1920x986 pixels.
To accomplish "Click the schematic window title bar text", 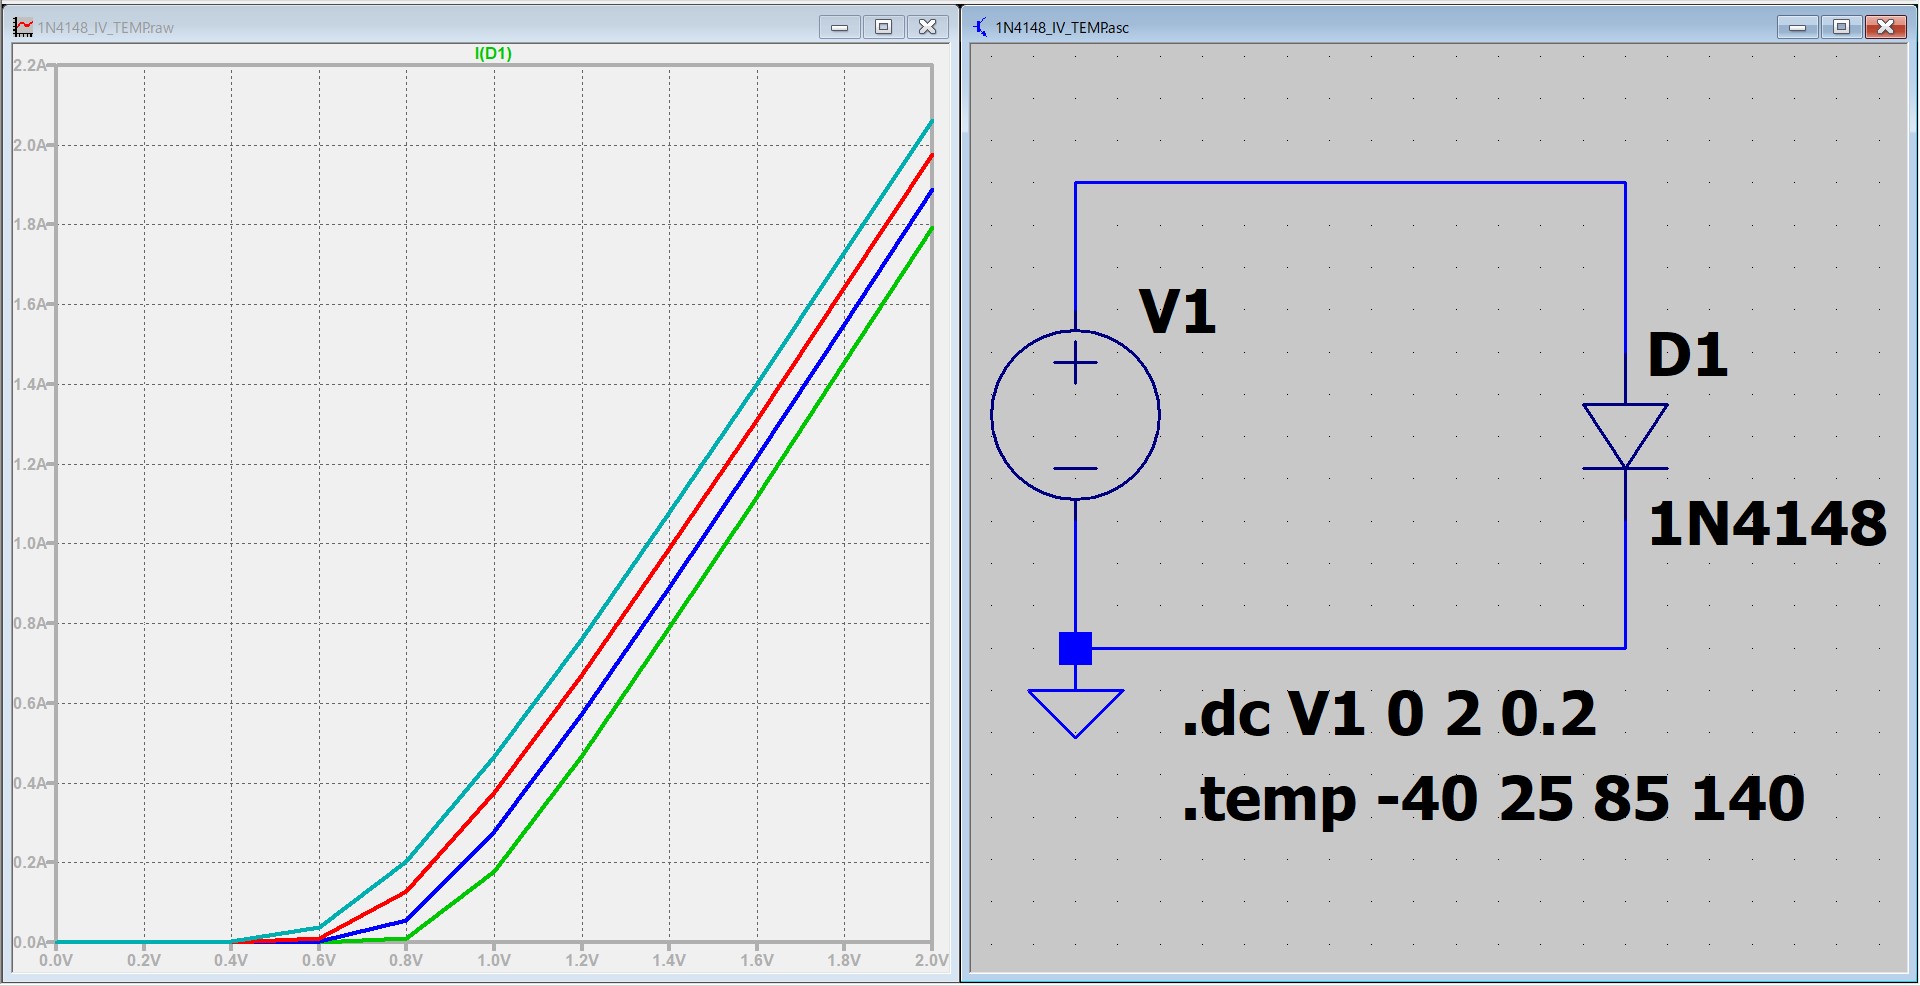I will click(1062, 28).
